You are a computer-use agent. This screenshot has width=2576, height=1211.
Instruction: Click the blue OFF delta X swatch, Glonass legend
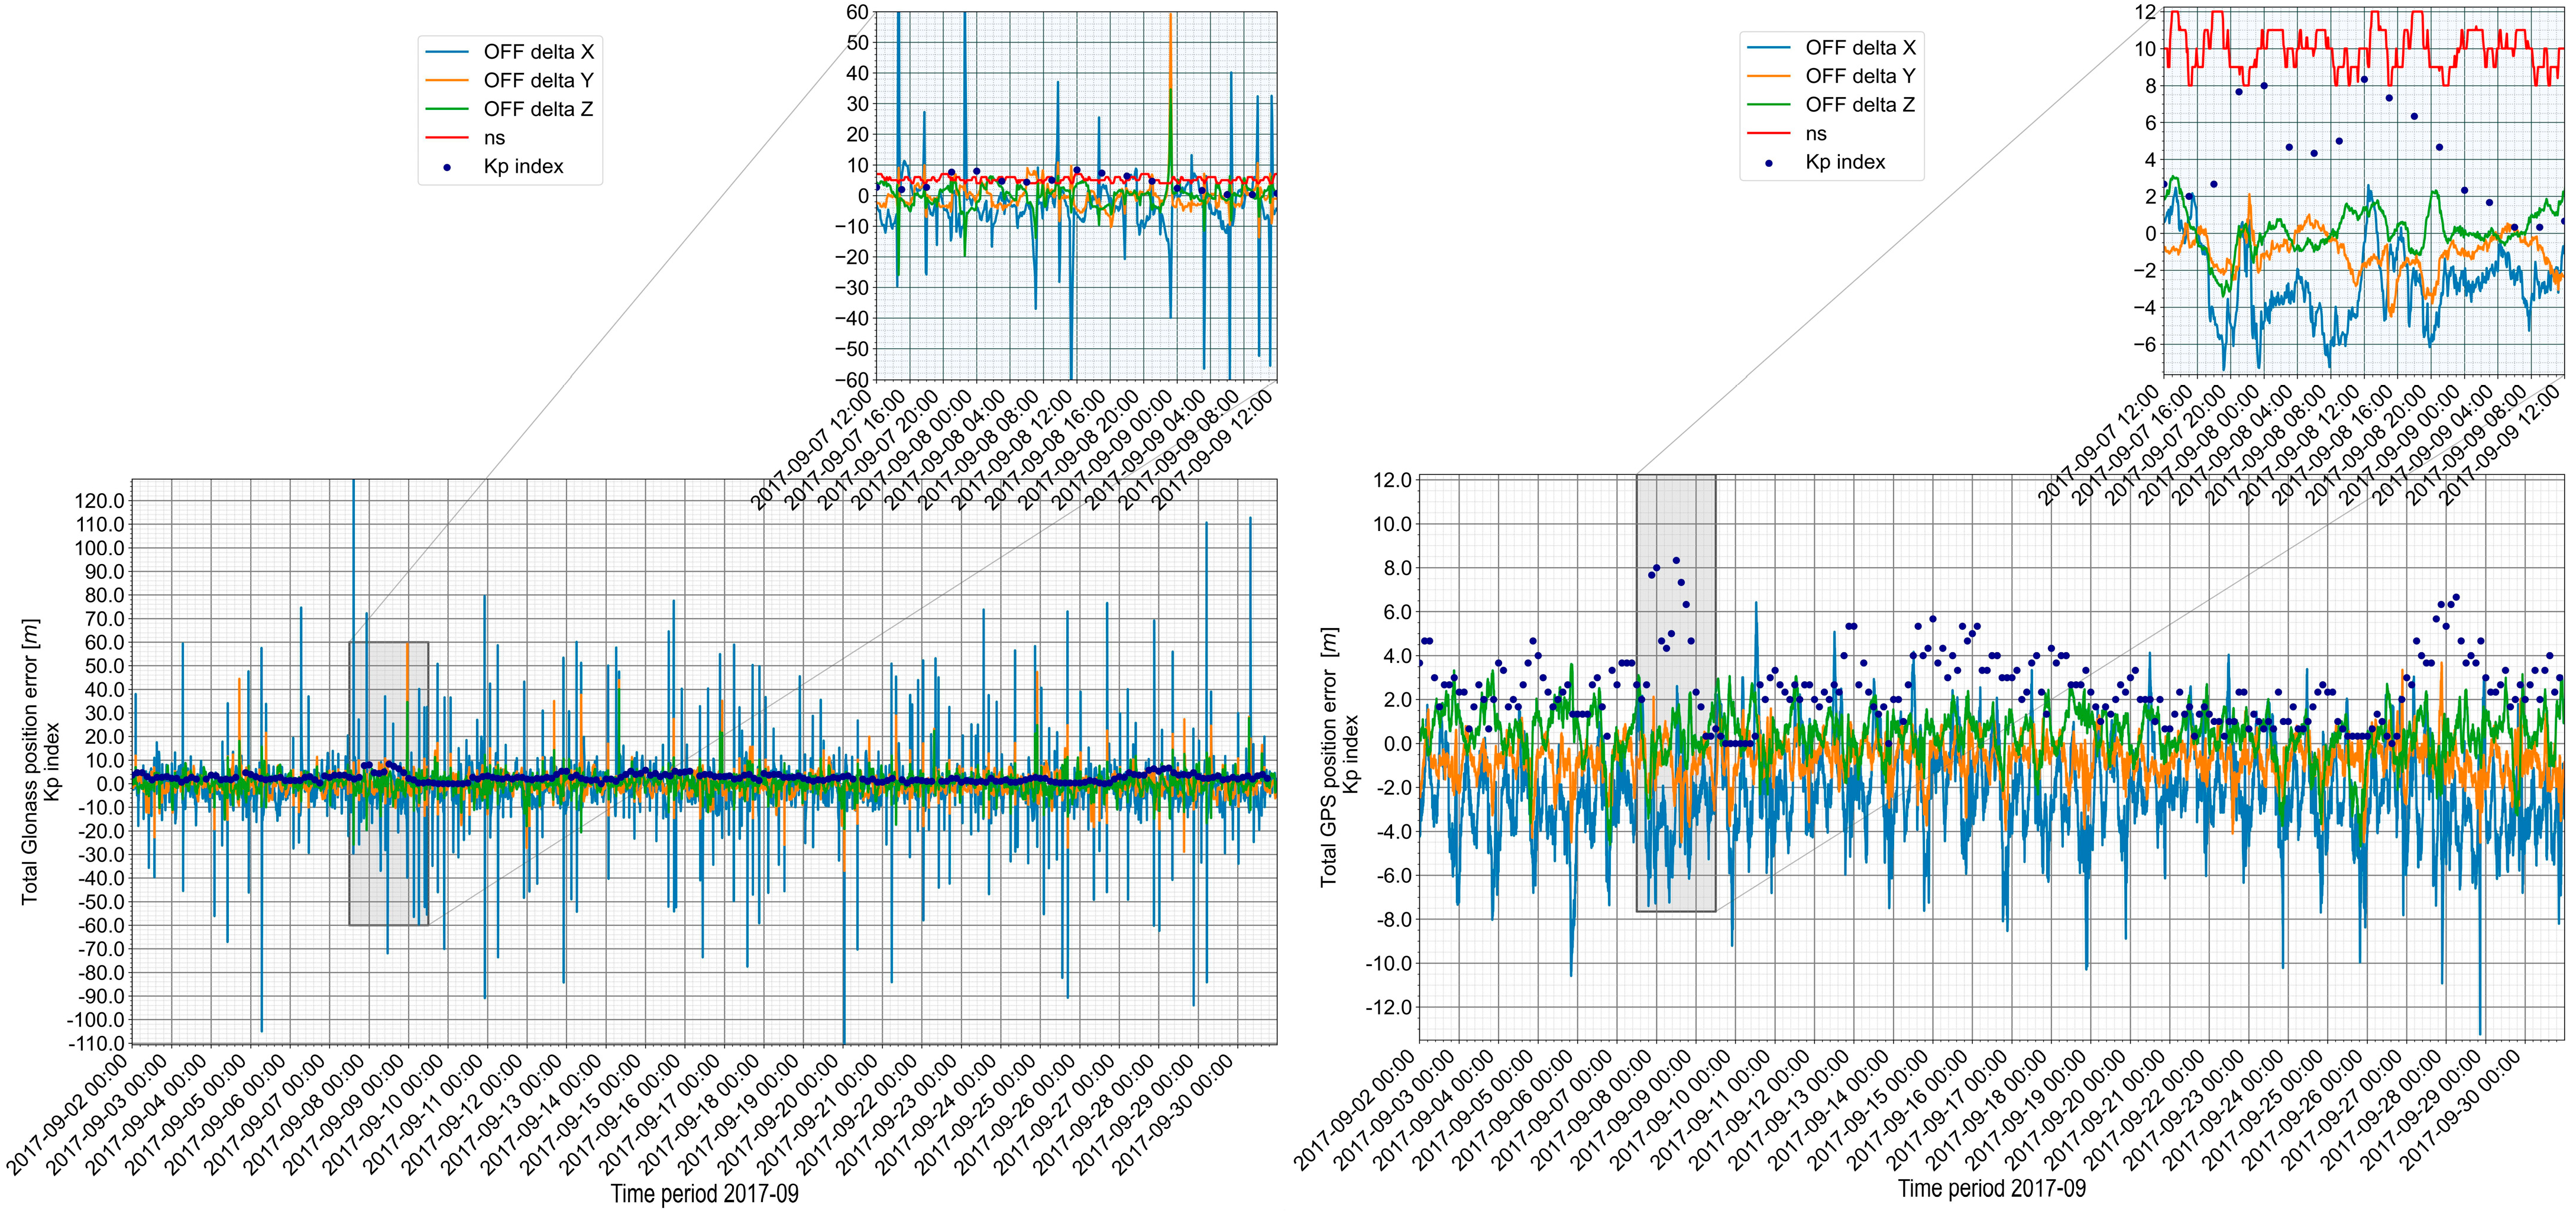[447, 52]
